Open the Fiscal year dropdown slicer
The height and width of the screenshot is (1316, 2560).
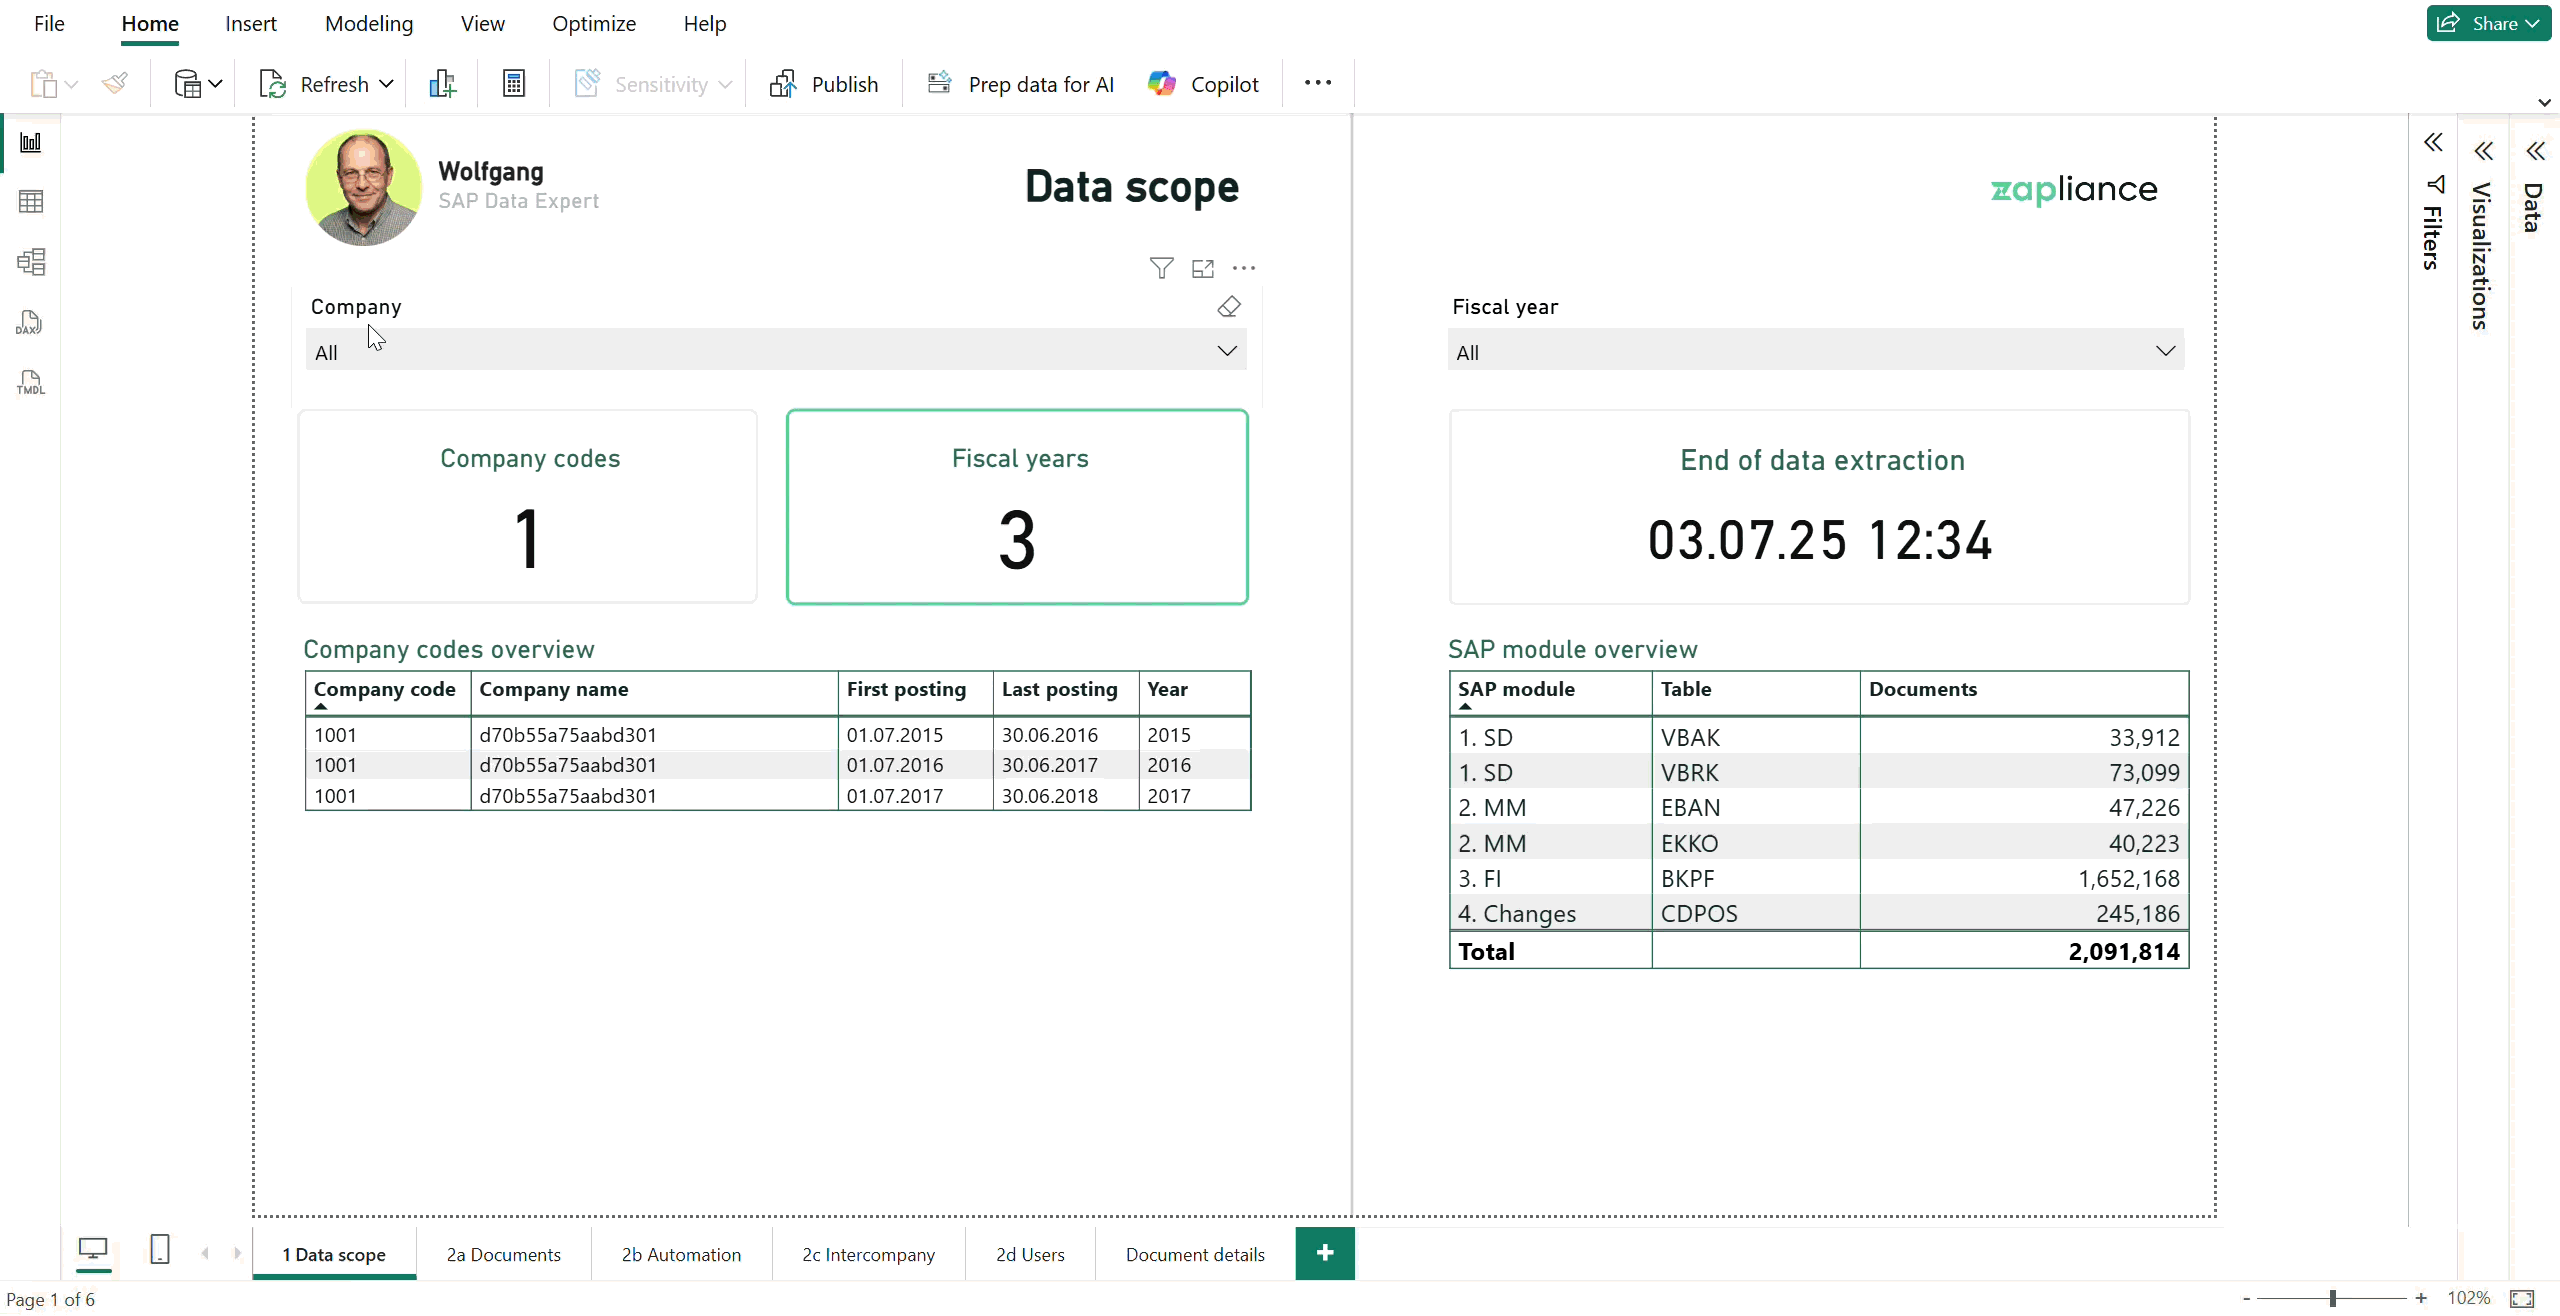1816,351
